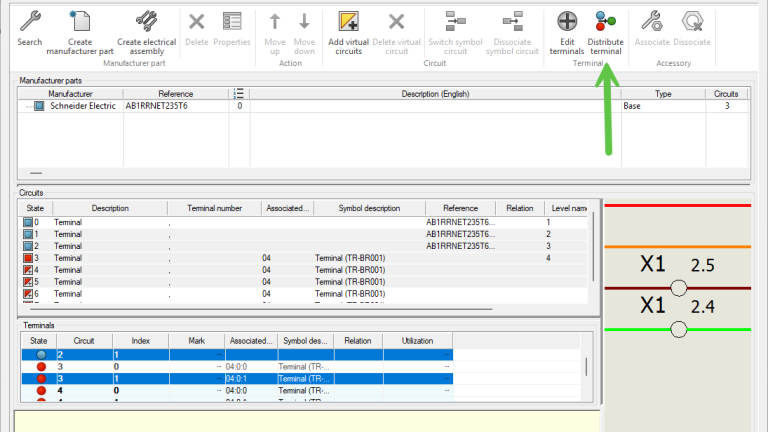Click Create electrical assembly icon
The height and width of the screenshot is (432, 768).
[x=146, y=22]
